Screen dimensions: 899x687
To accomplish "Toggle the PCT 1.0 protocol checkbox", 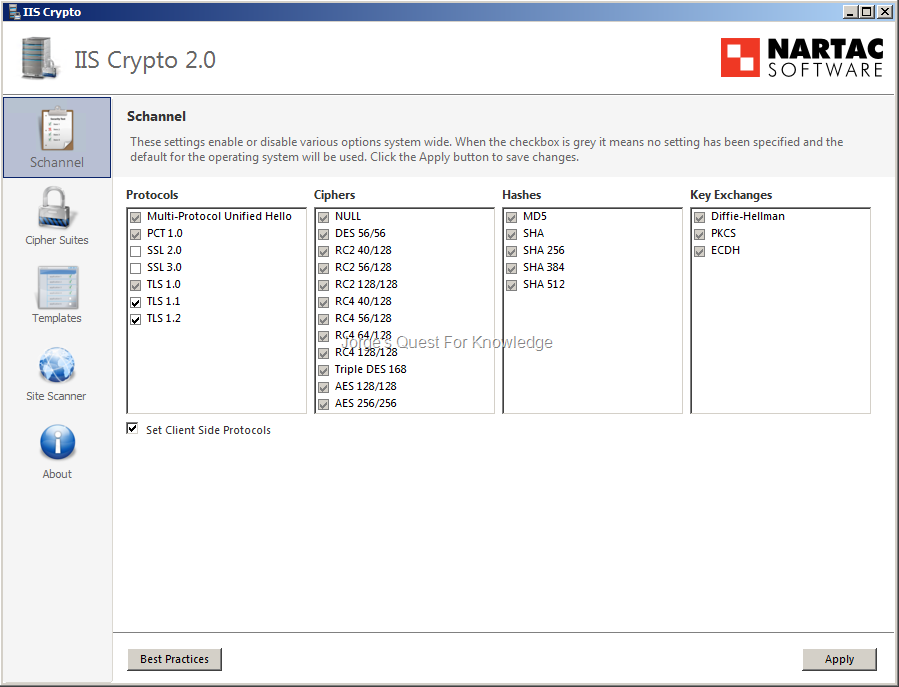I will 135,235.
